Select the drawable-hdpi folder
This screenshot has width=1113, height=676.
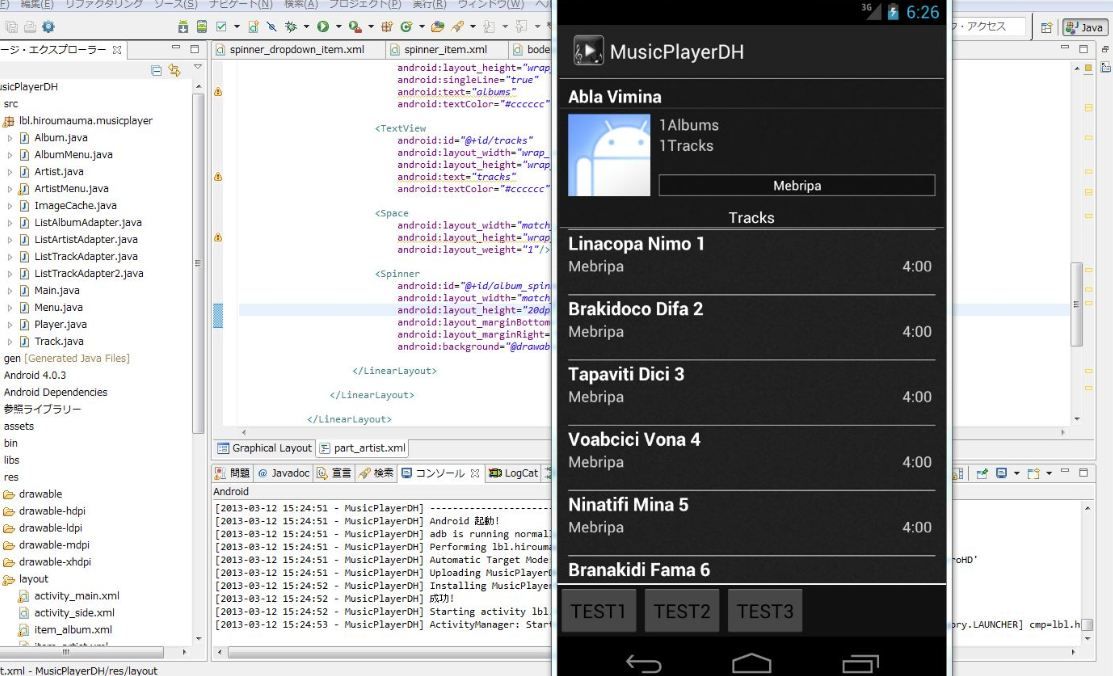52,511
